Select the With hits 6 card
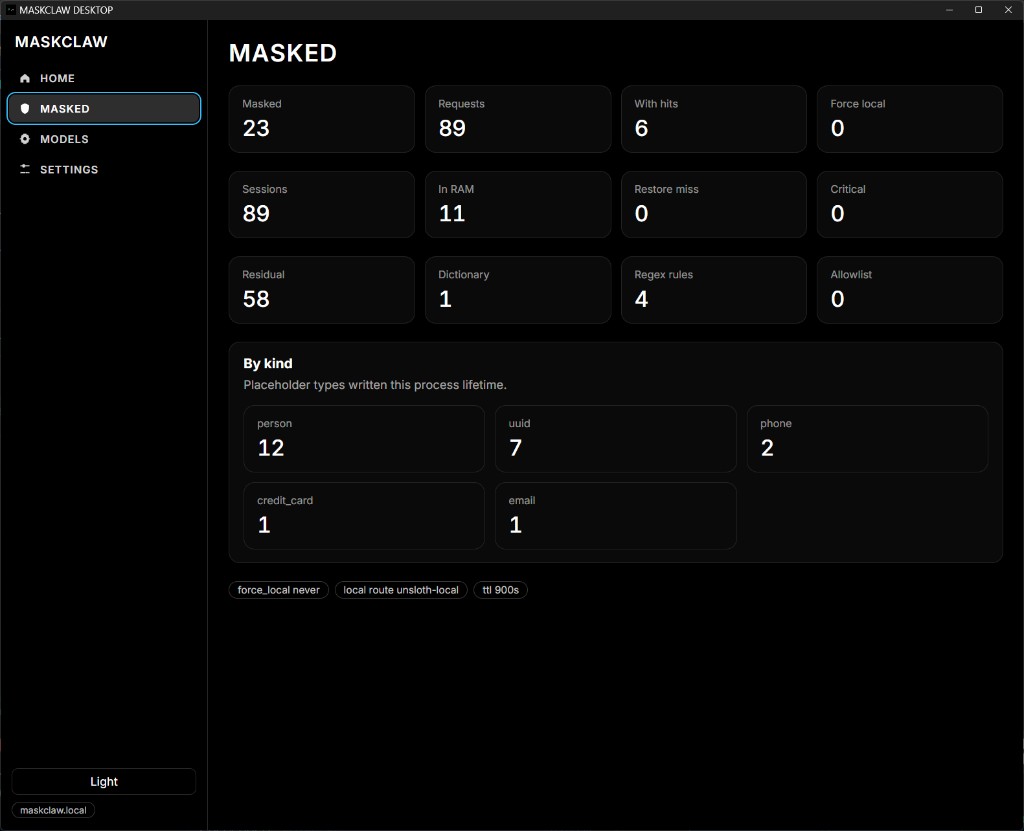The height and width of the screenshot is (831, 1024). (x=714, y=119)
